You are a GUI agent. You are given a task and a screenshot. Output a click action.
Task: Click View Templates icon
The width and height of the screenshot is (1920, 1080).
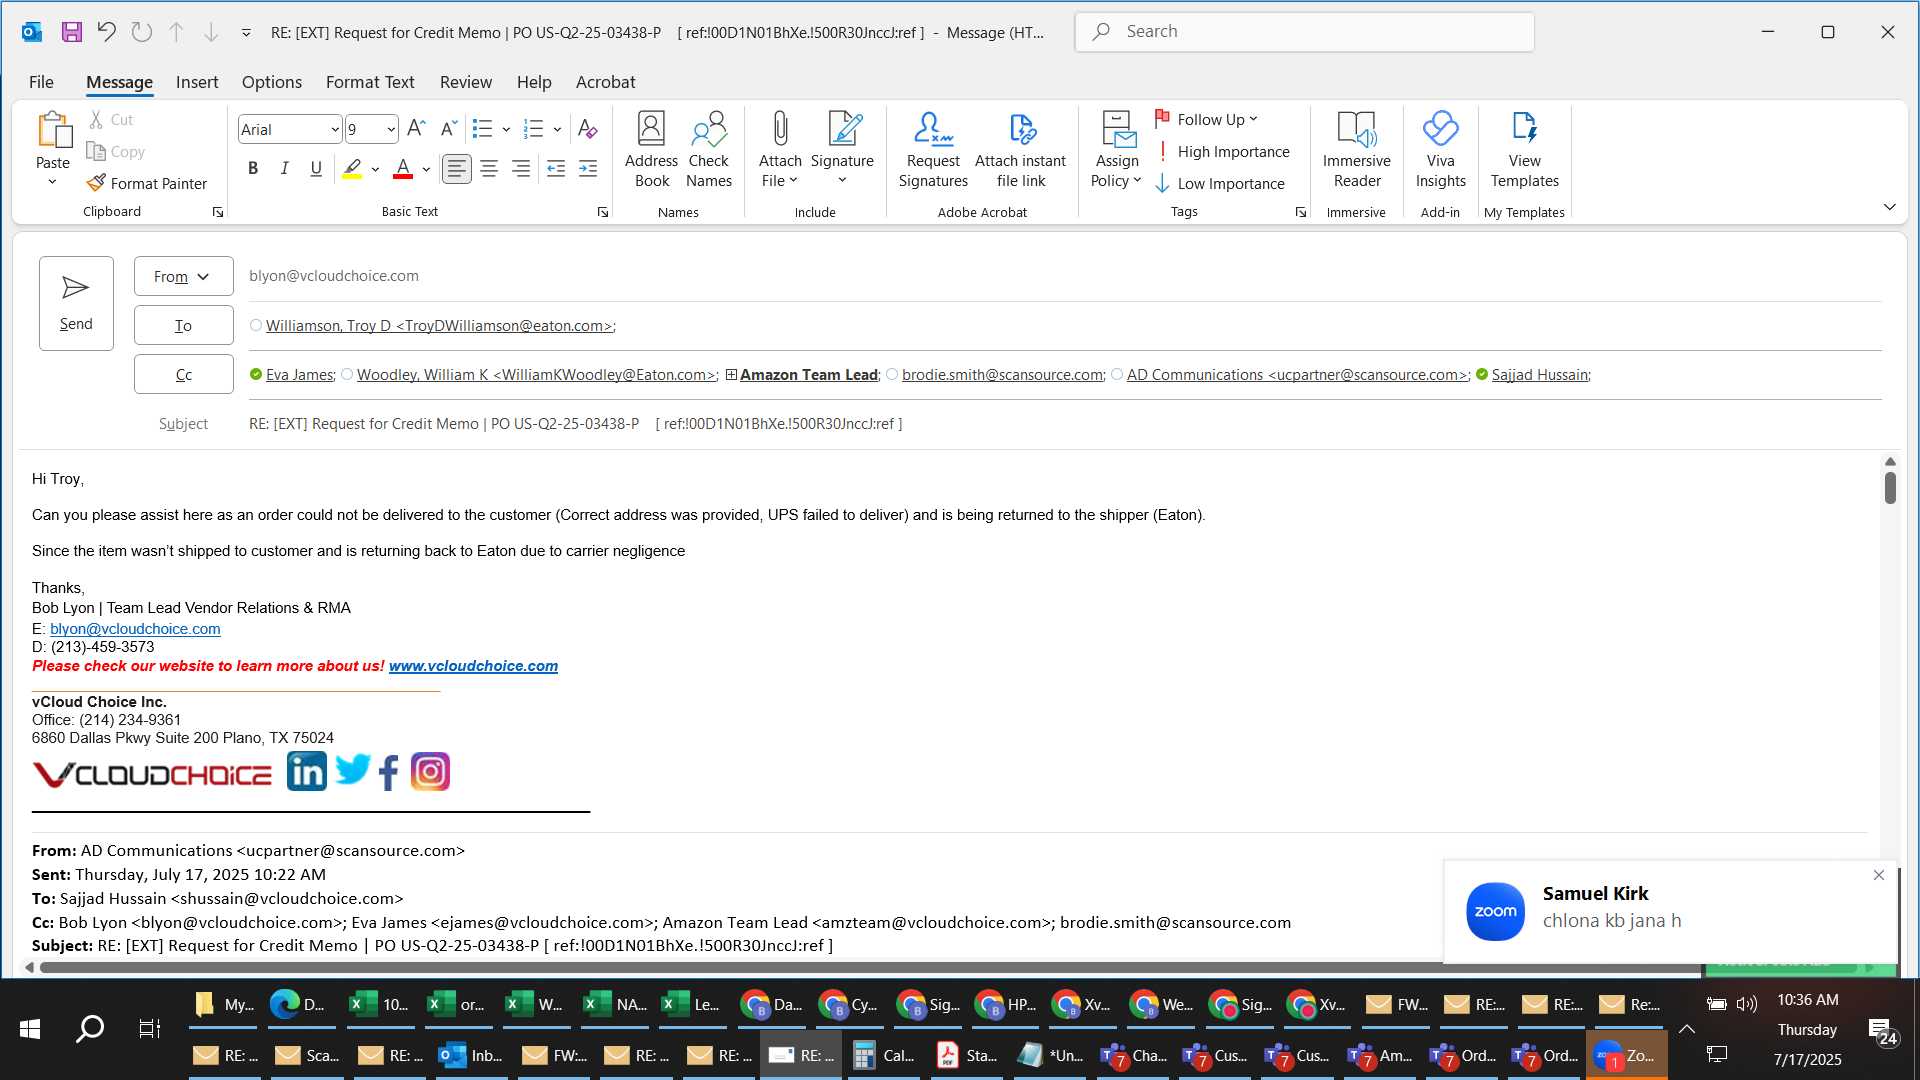click(1524, 150)
